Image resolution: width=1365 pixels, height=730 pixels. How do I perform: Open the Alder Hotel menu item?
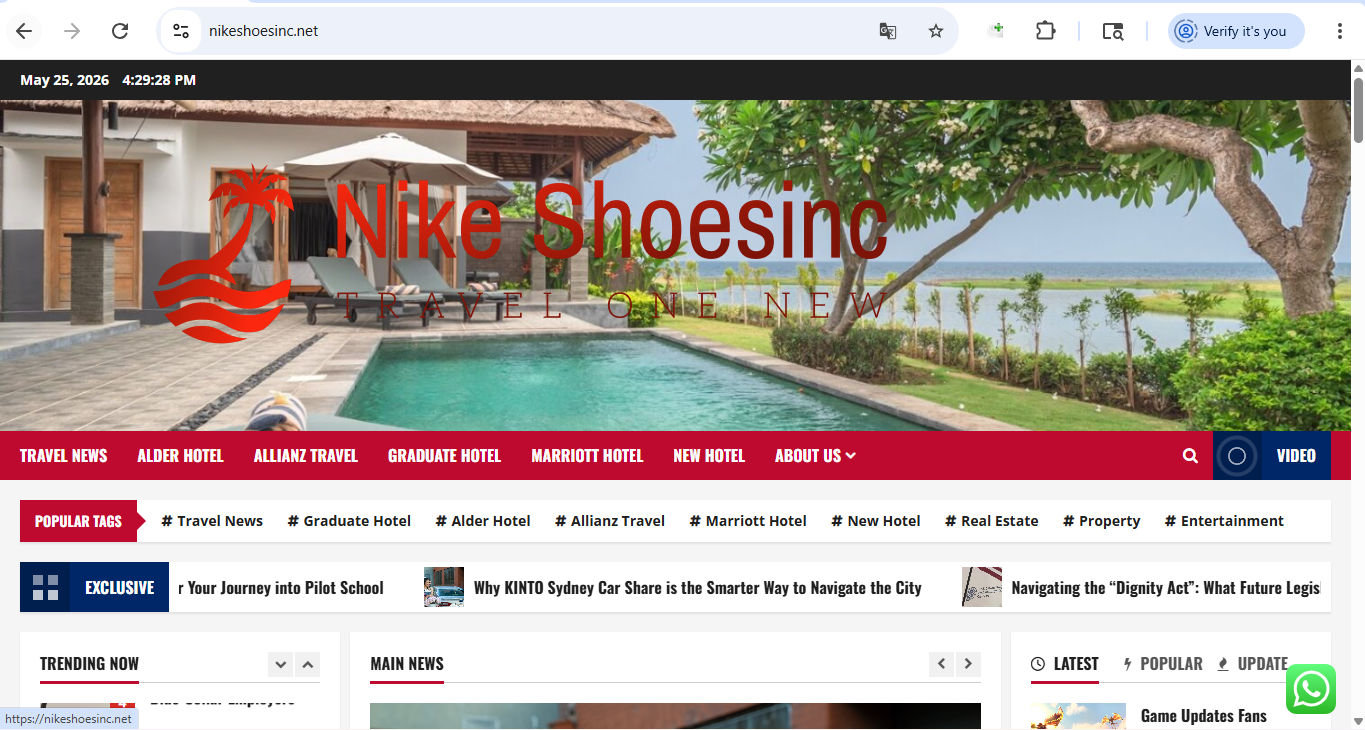coord(180,456)
